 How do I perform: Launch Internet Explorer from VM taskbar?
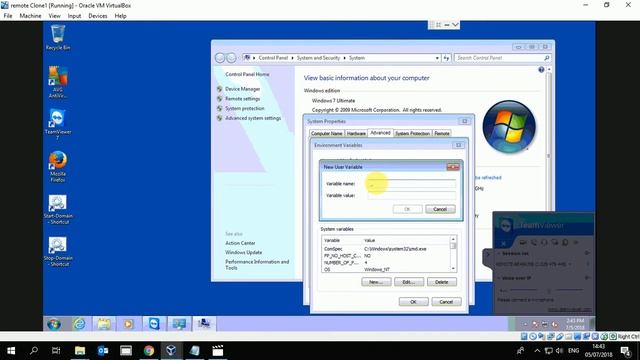tap(79, 324)
